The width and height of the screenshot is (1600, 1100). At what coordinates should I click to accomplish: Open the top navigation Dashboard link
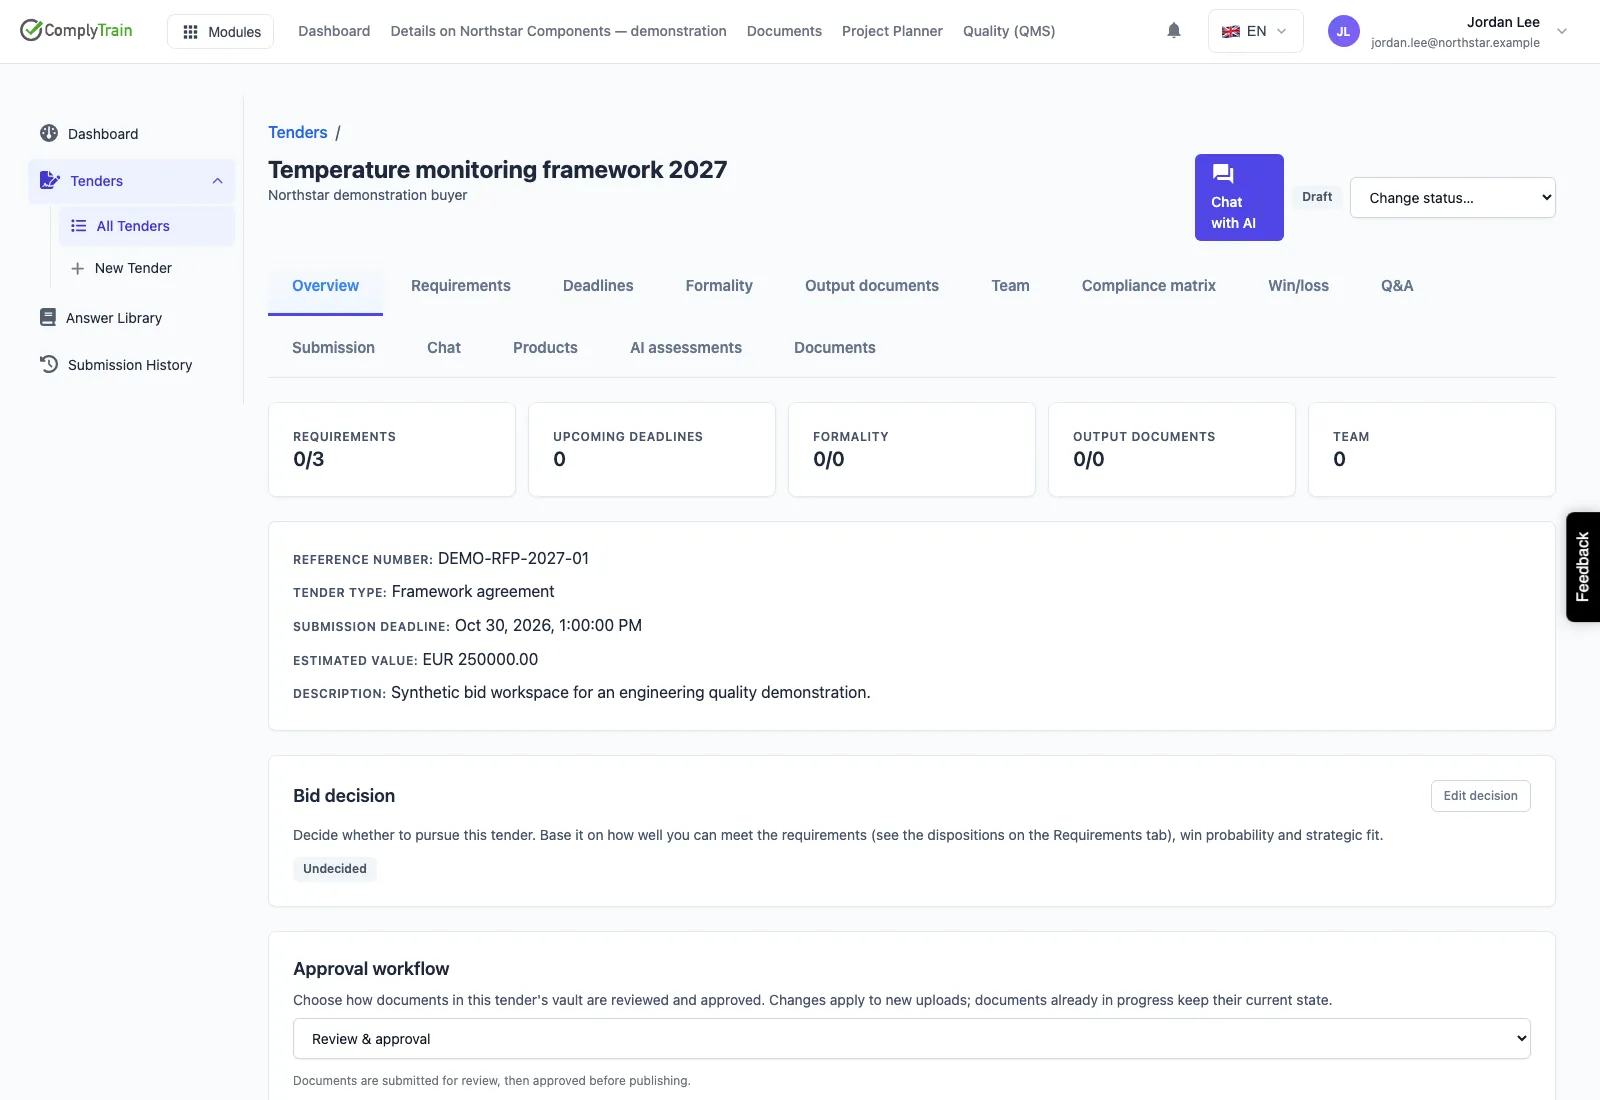[334, 31]
